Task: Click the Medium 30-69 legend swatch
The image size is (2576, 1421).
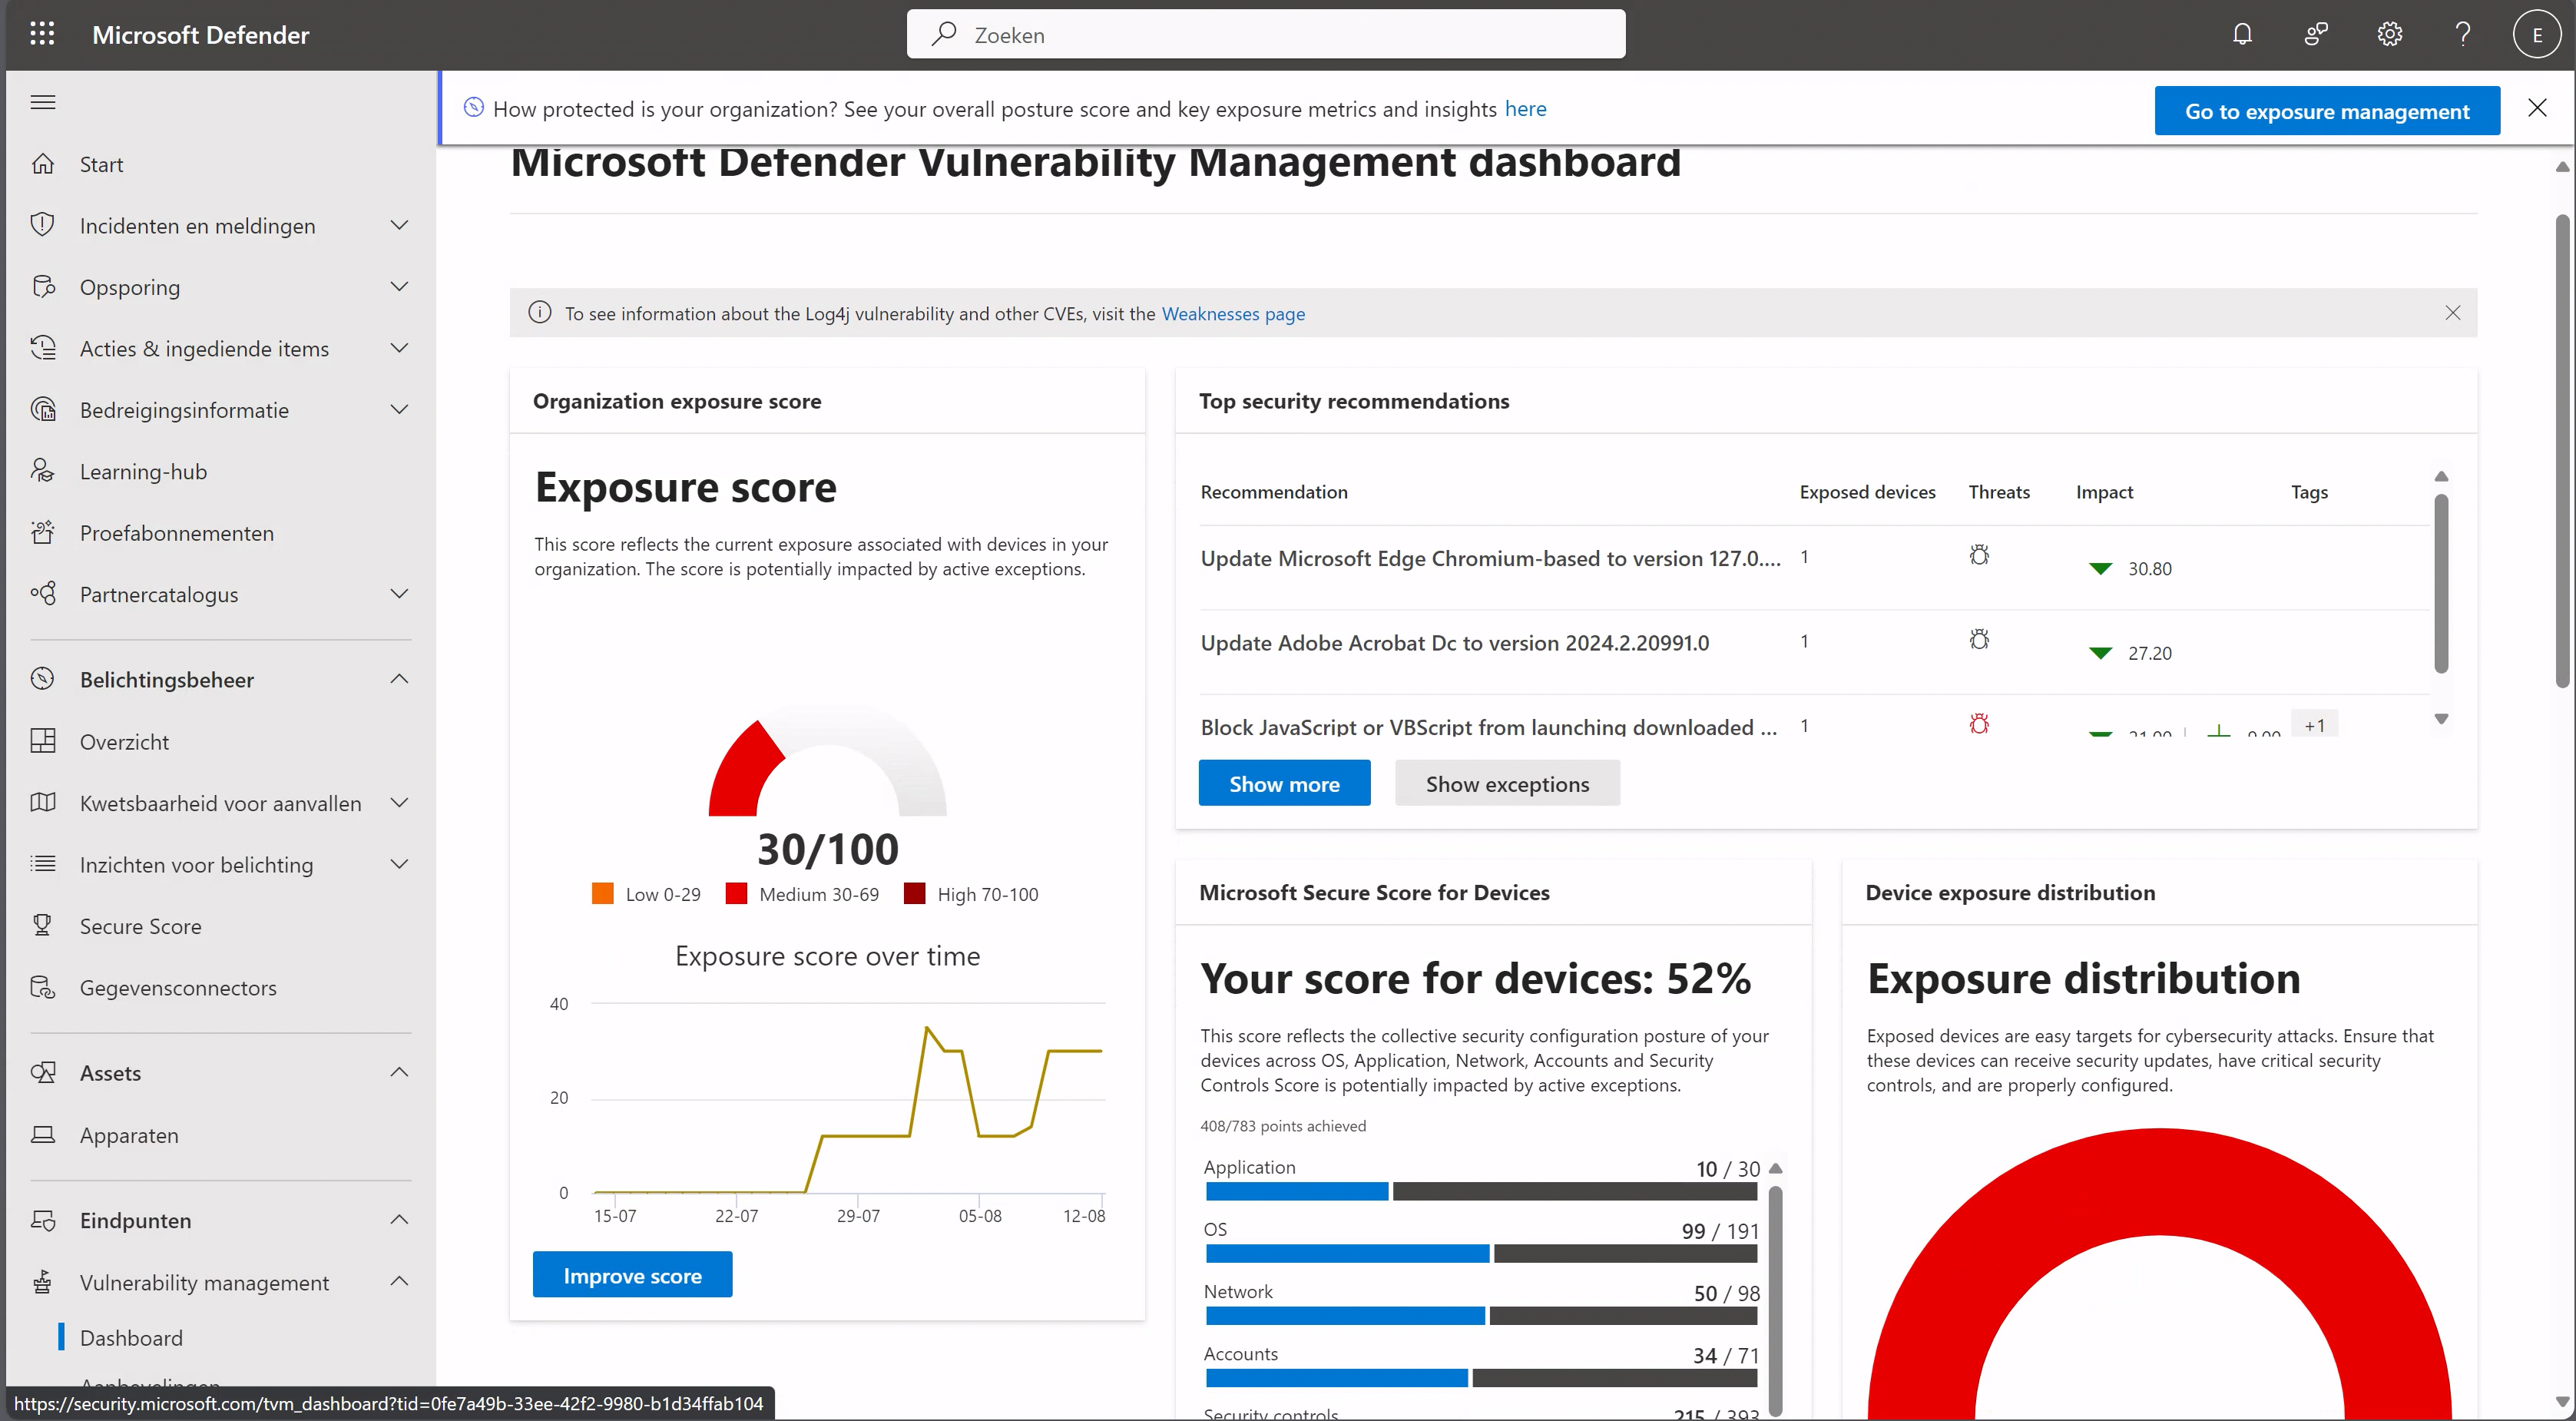Action: click(736, 894)
